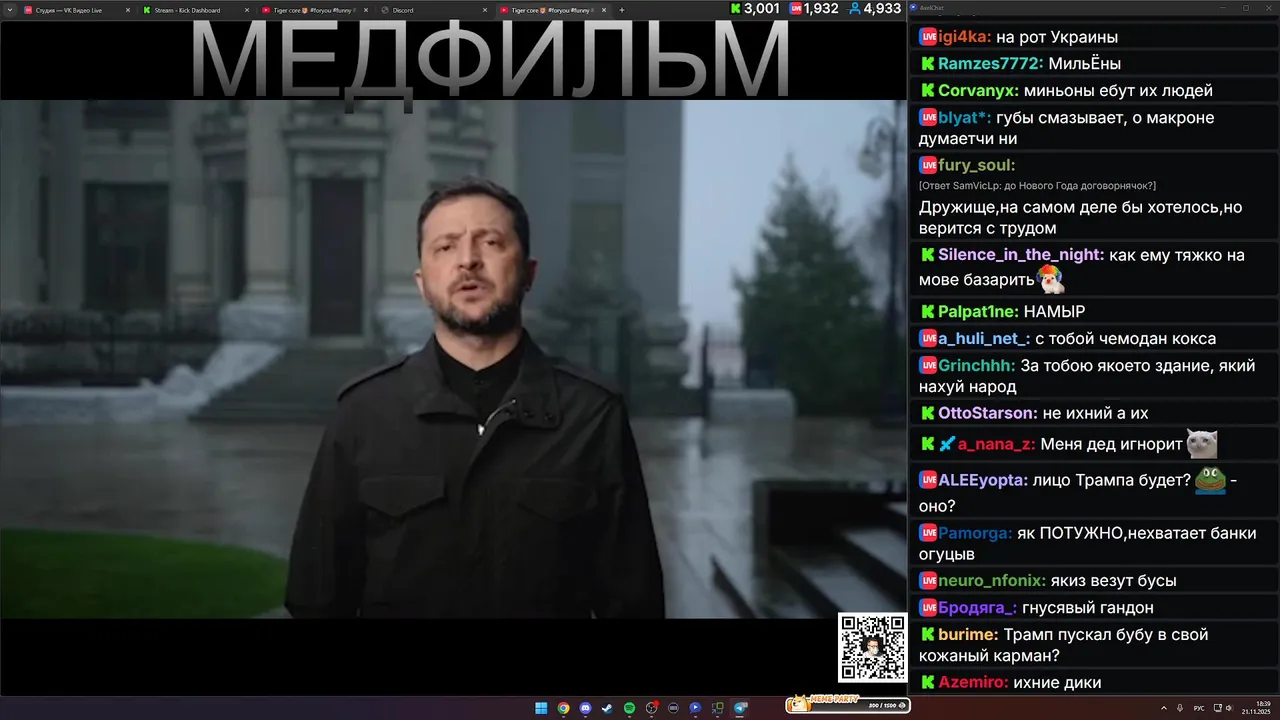Click username fury_soul in chat

(x=977, y=165)
